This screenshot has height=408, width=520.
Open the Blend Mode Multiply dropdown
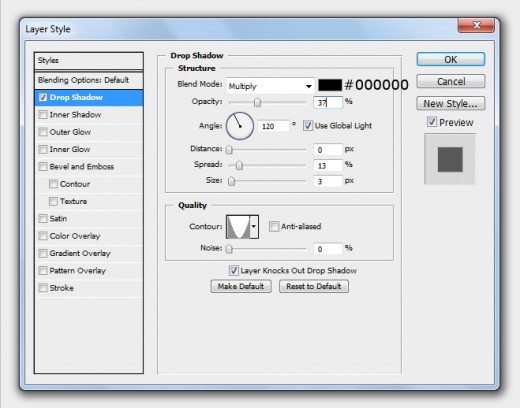click(270, 86)
